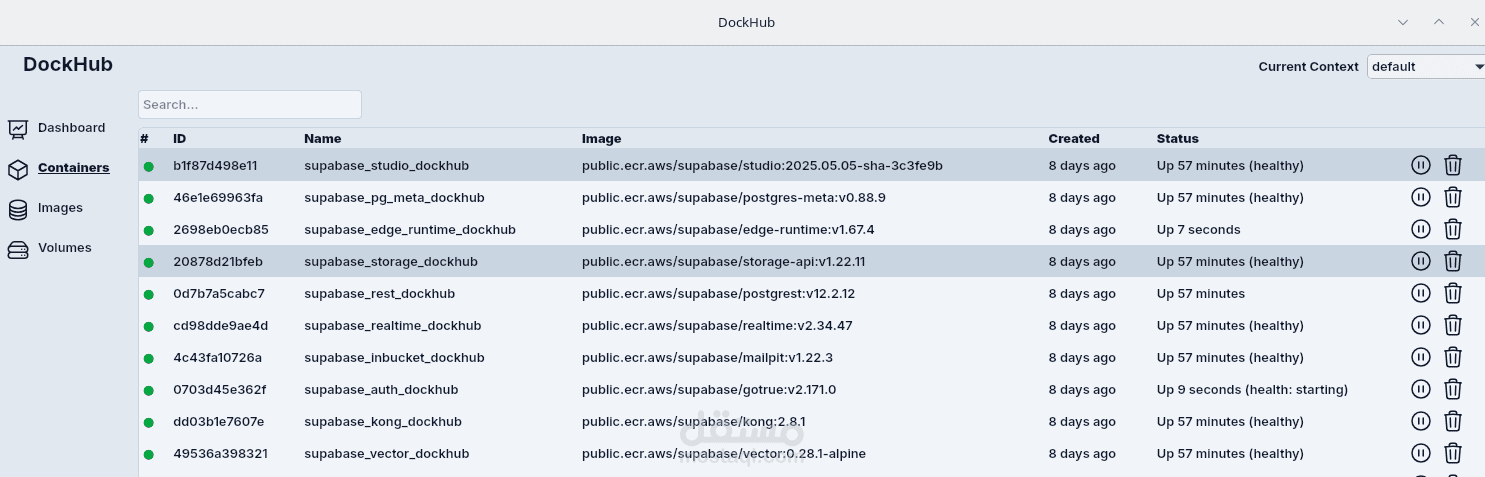Sort by the ID column header
This screenshot has width=1485, height=477.
[180, 139]
